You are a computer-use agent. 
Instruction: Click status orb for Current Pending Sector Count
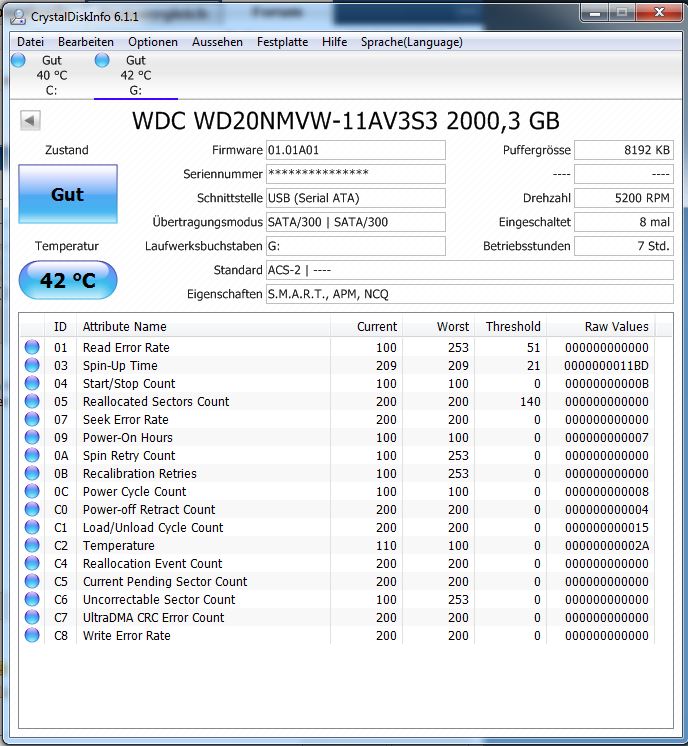point(32,581)
